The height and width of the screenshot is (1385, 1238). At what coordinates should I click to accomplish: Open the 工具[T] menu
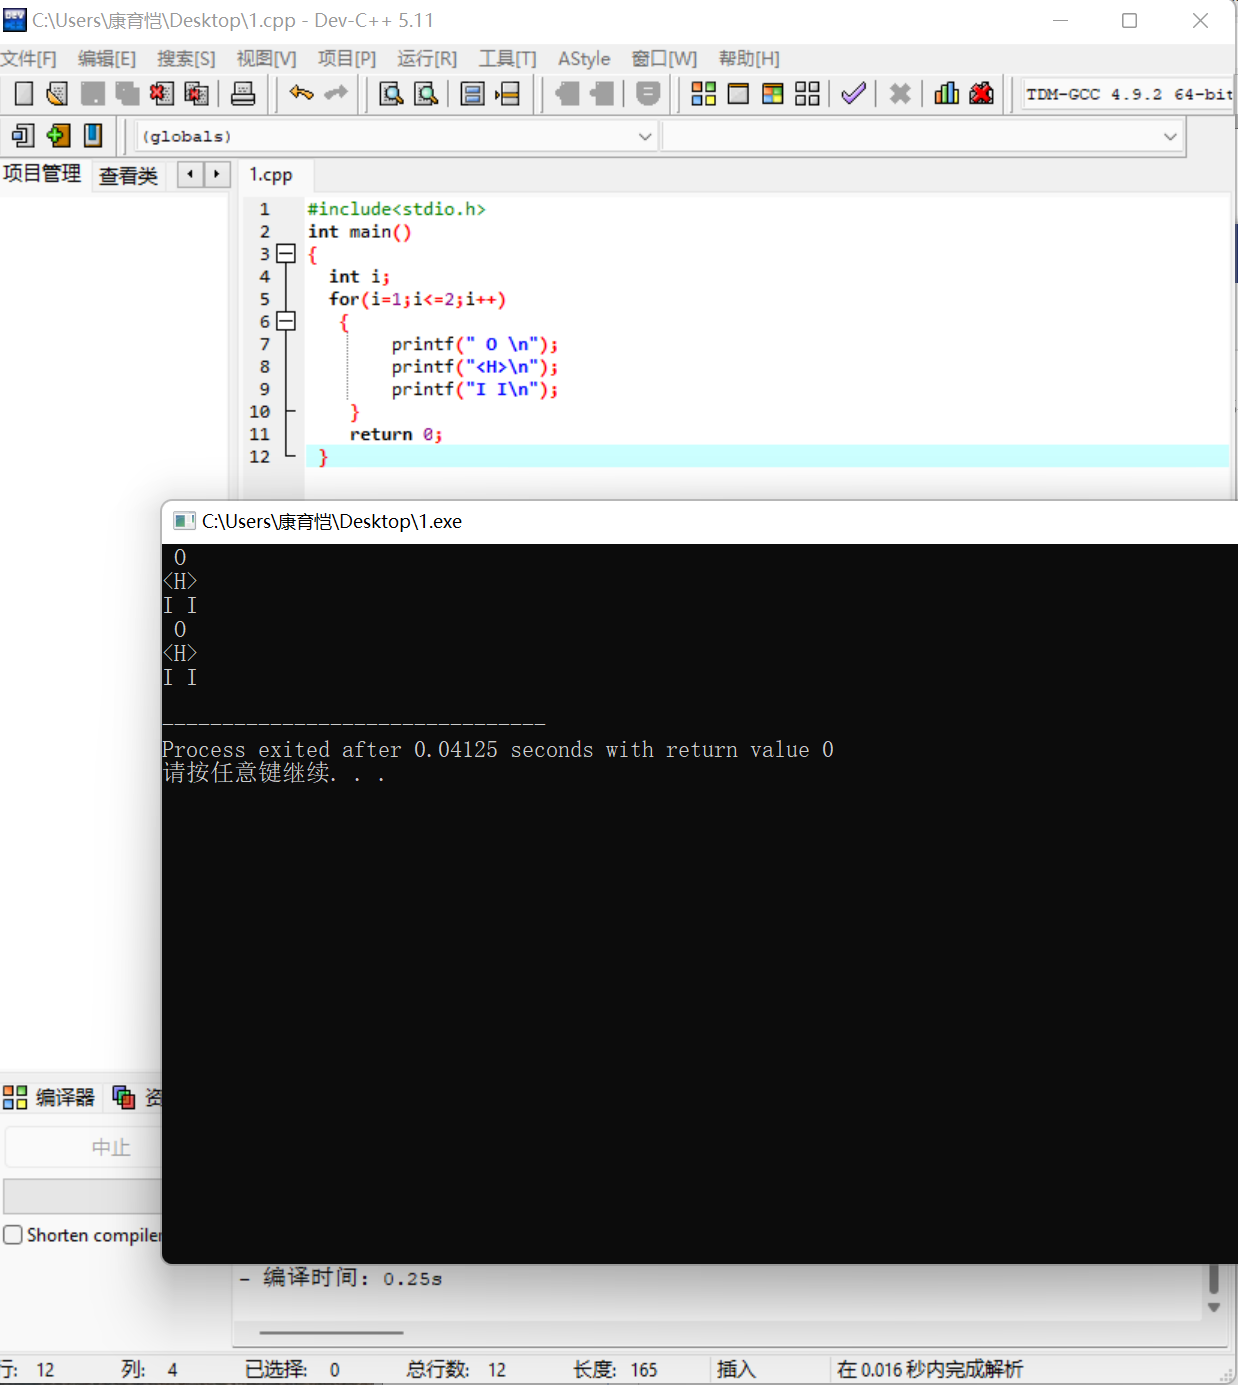(x=508, y=59)
